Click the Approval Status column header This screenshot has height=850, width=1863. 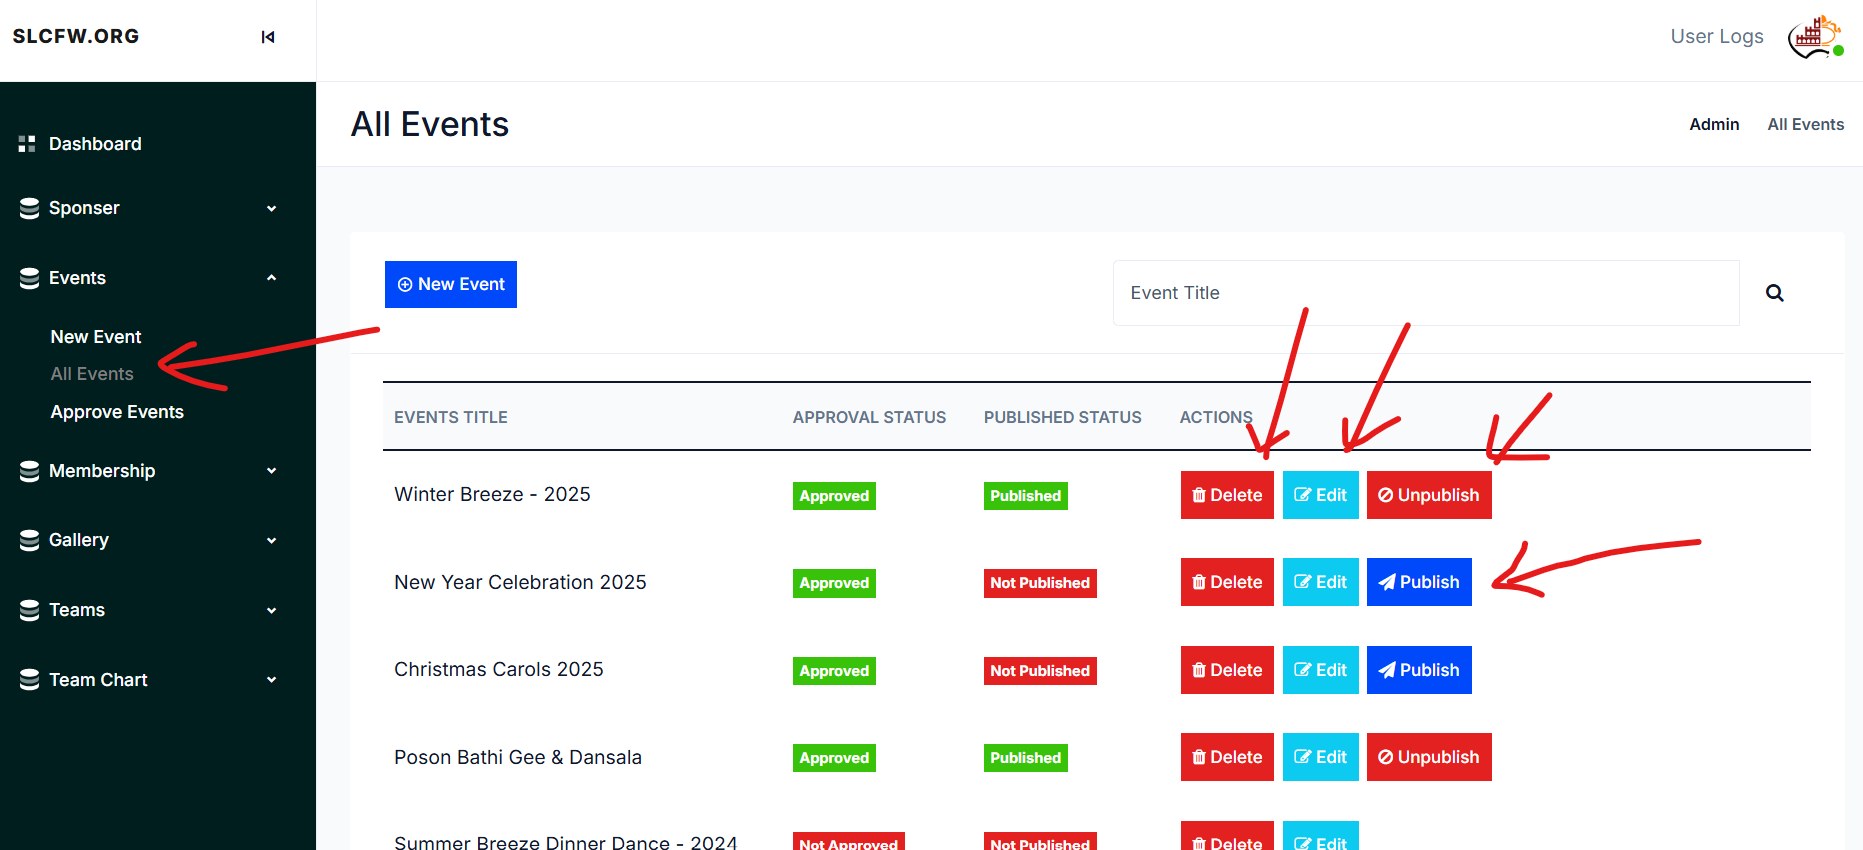click(x=869, y=417)
